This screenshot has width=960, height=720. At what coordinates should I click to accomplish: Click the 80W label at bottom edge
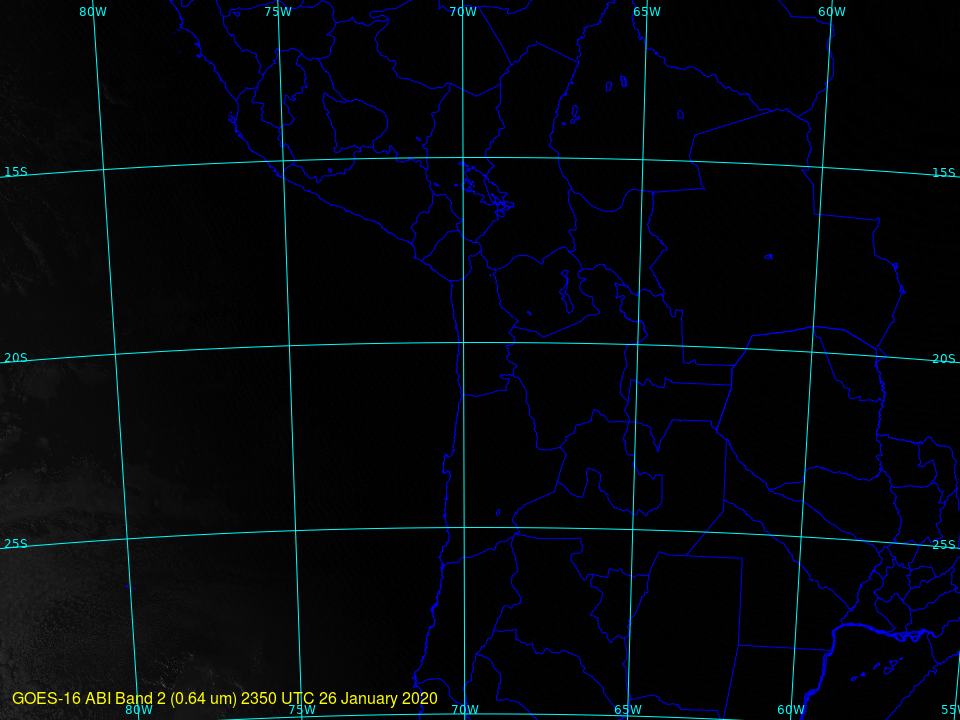coord(139,710)
